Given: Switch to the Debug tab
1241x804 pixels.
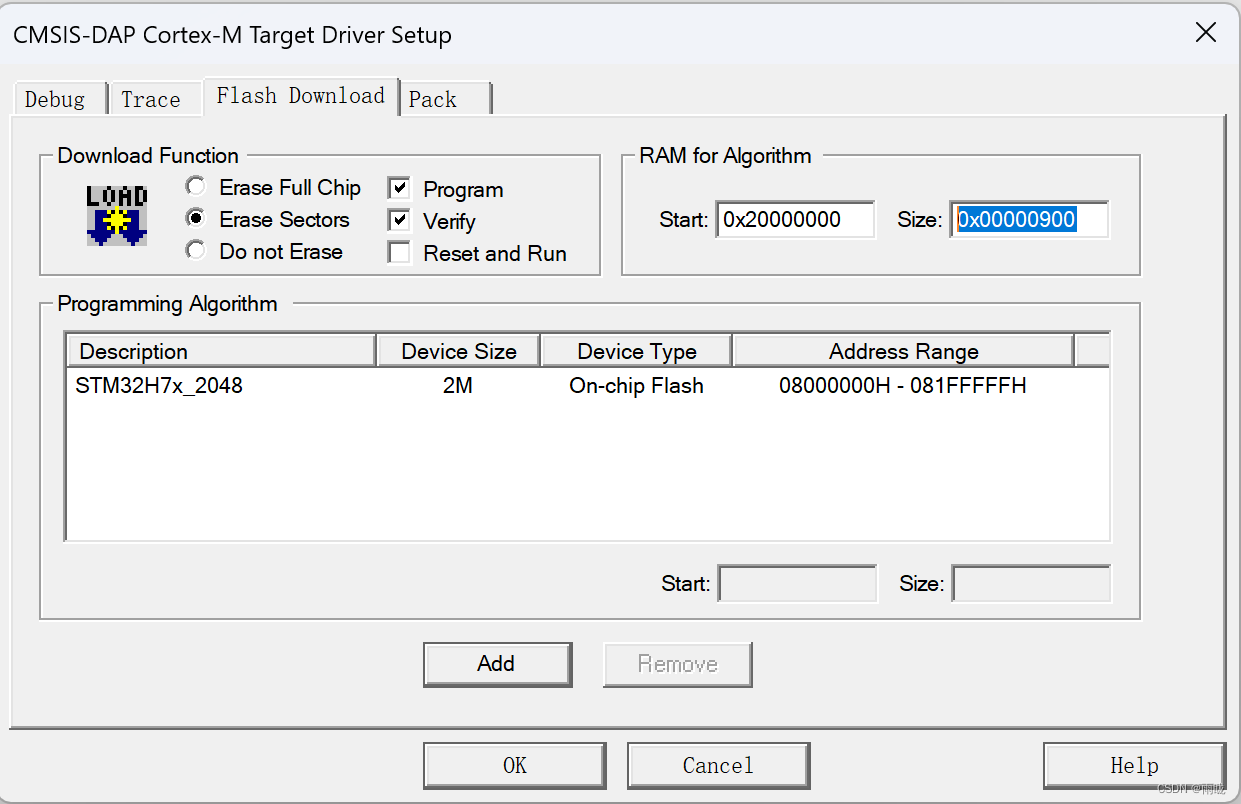Looking at the screenshot, I should click(58, 98).
